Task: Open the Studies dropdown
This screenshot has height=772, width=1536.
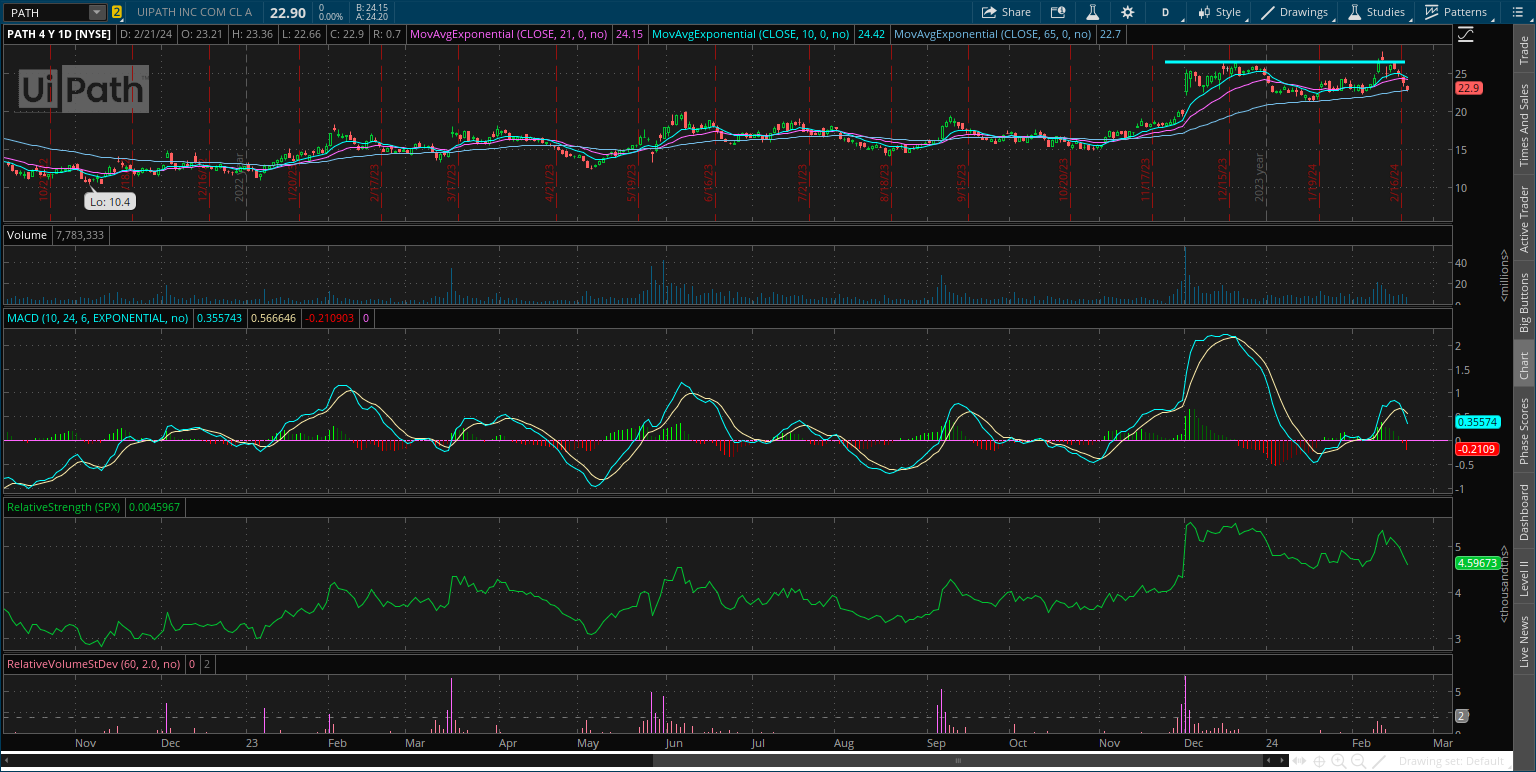Action: (x=1377, y=12)
